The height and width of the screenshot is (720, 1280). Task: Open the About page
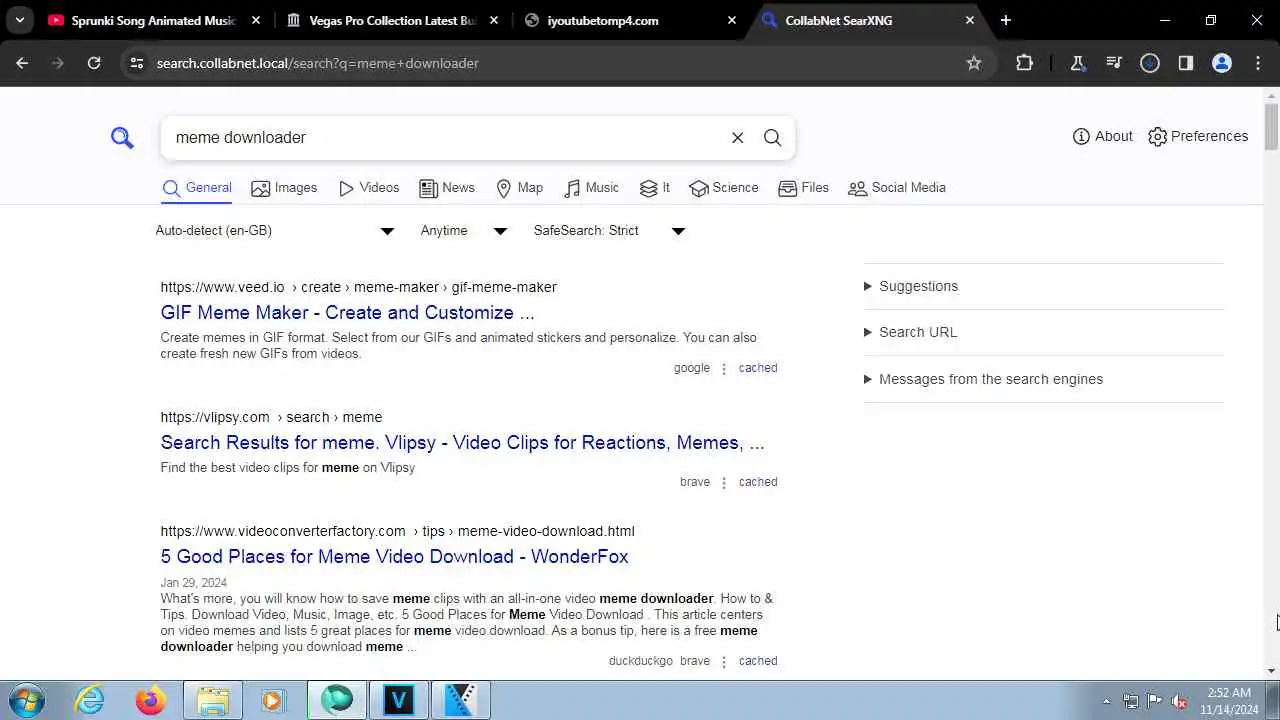1102,136
